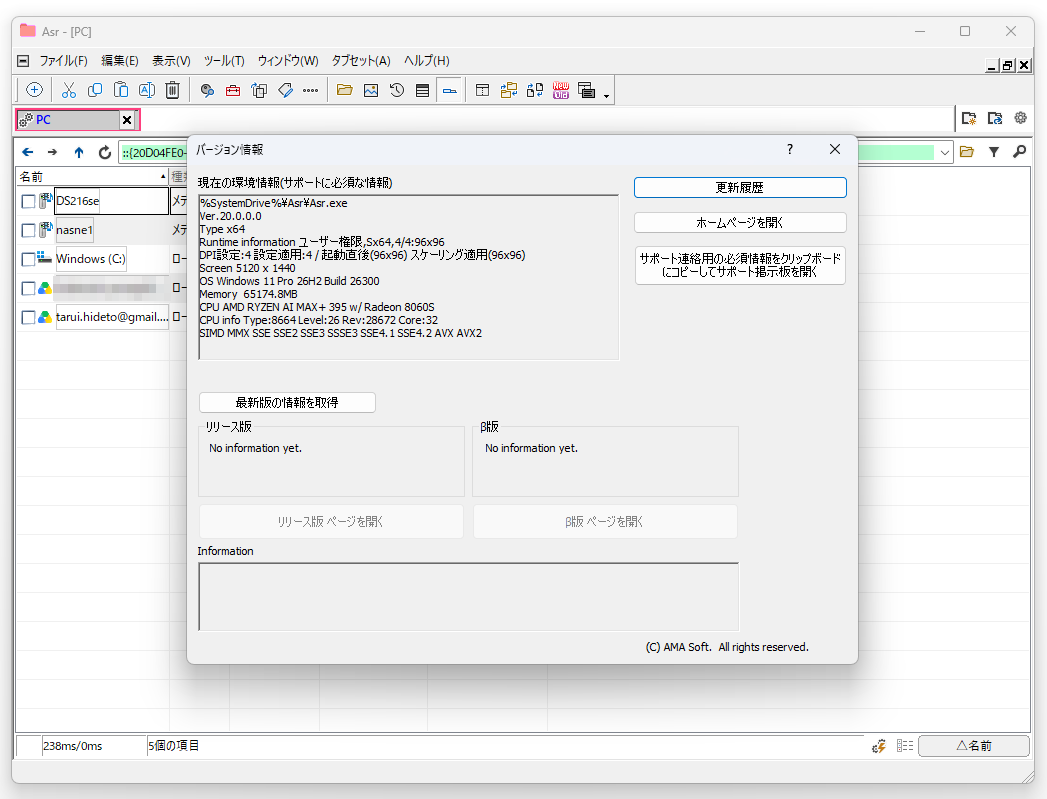Screen dimensions: 1047x799
Task: Click the list view status bar icon
Action: (x=905, y=746)
